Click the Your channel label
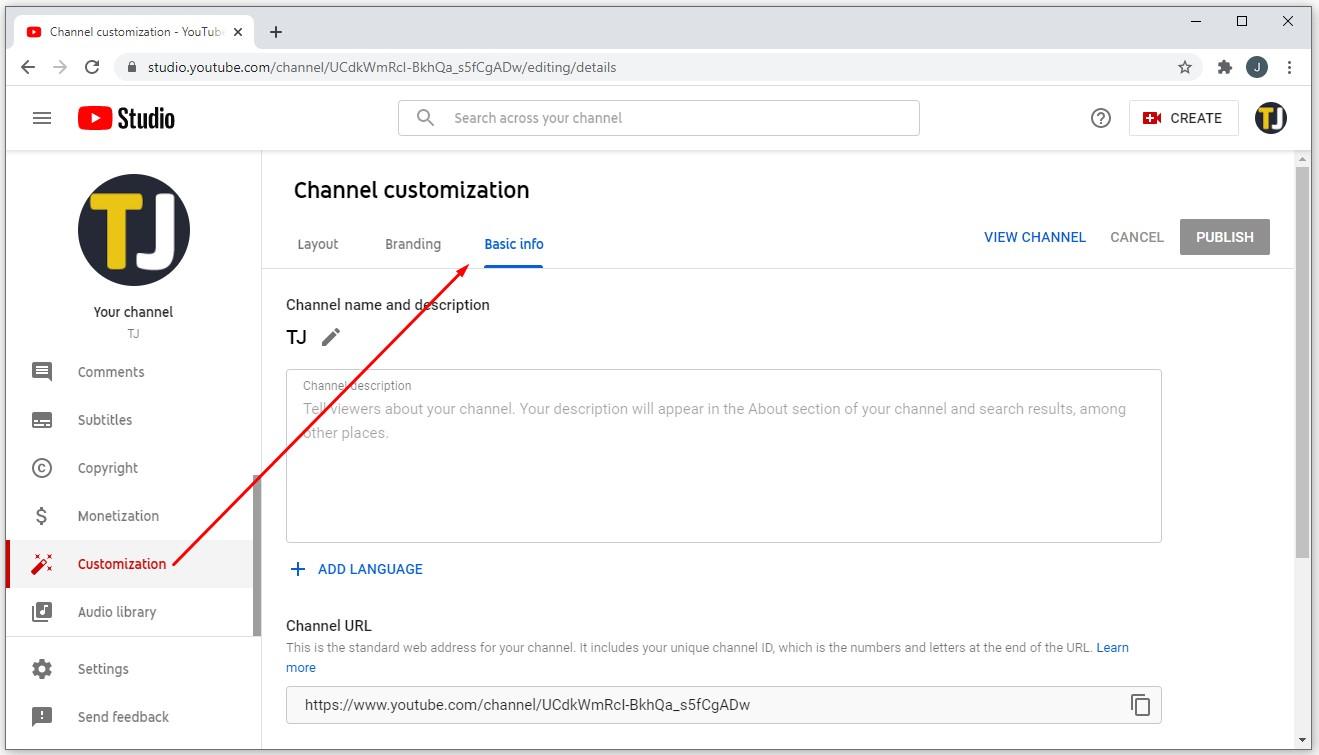The image size is (1319, 755). click(134, 312)
